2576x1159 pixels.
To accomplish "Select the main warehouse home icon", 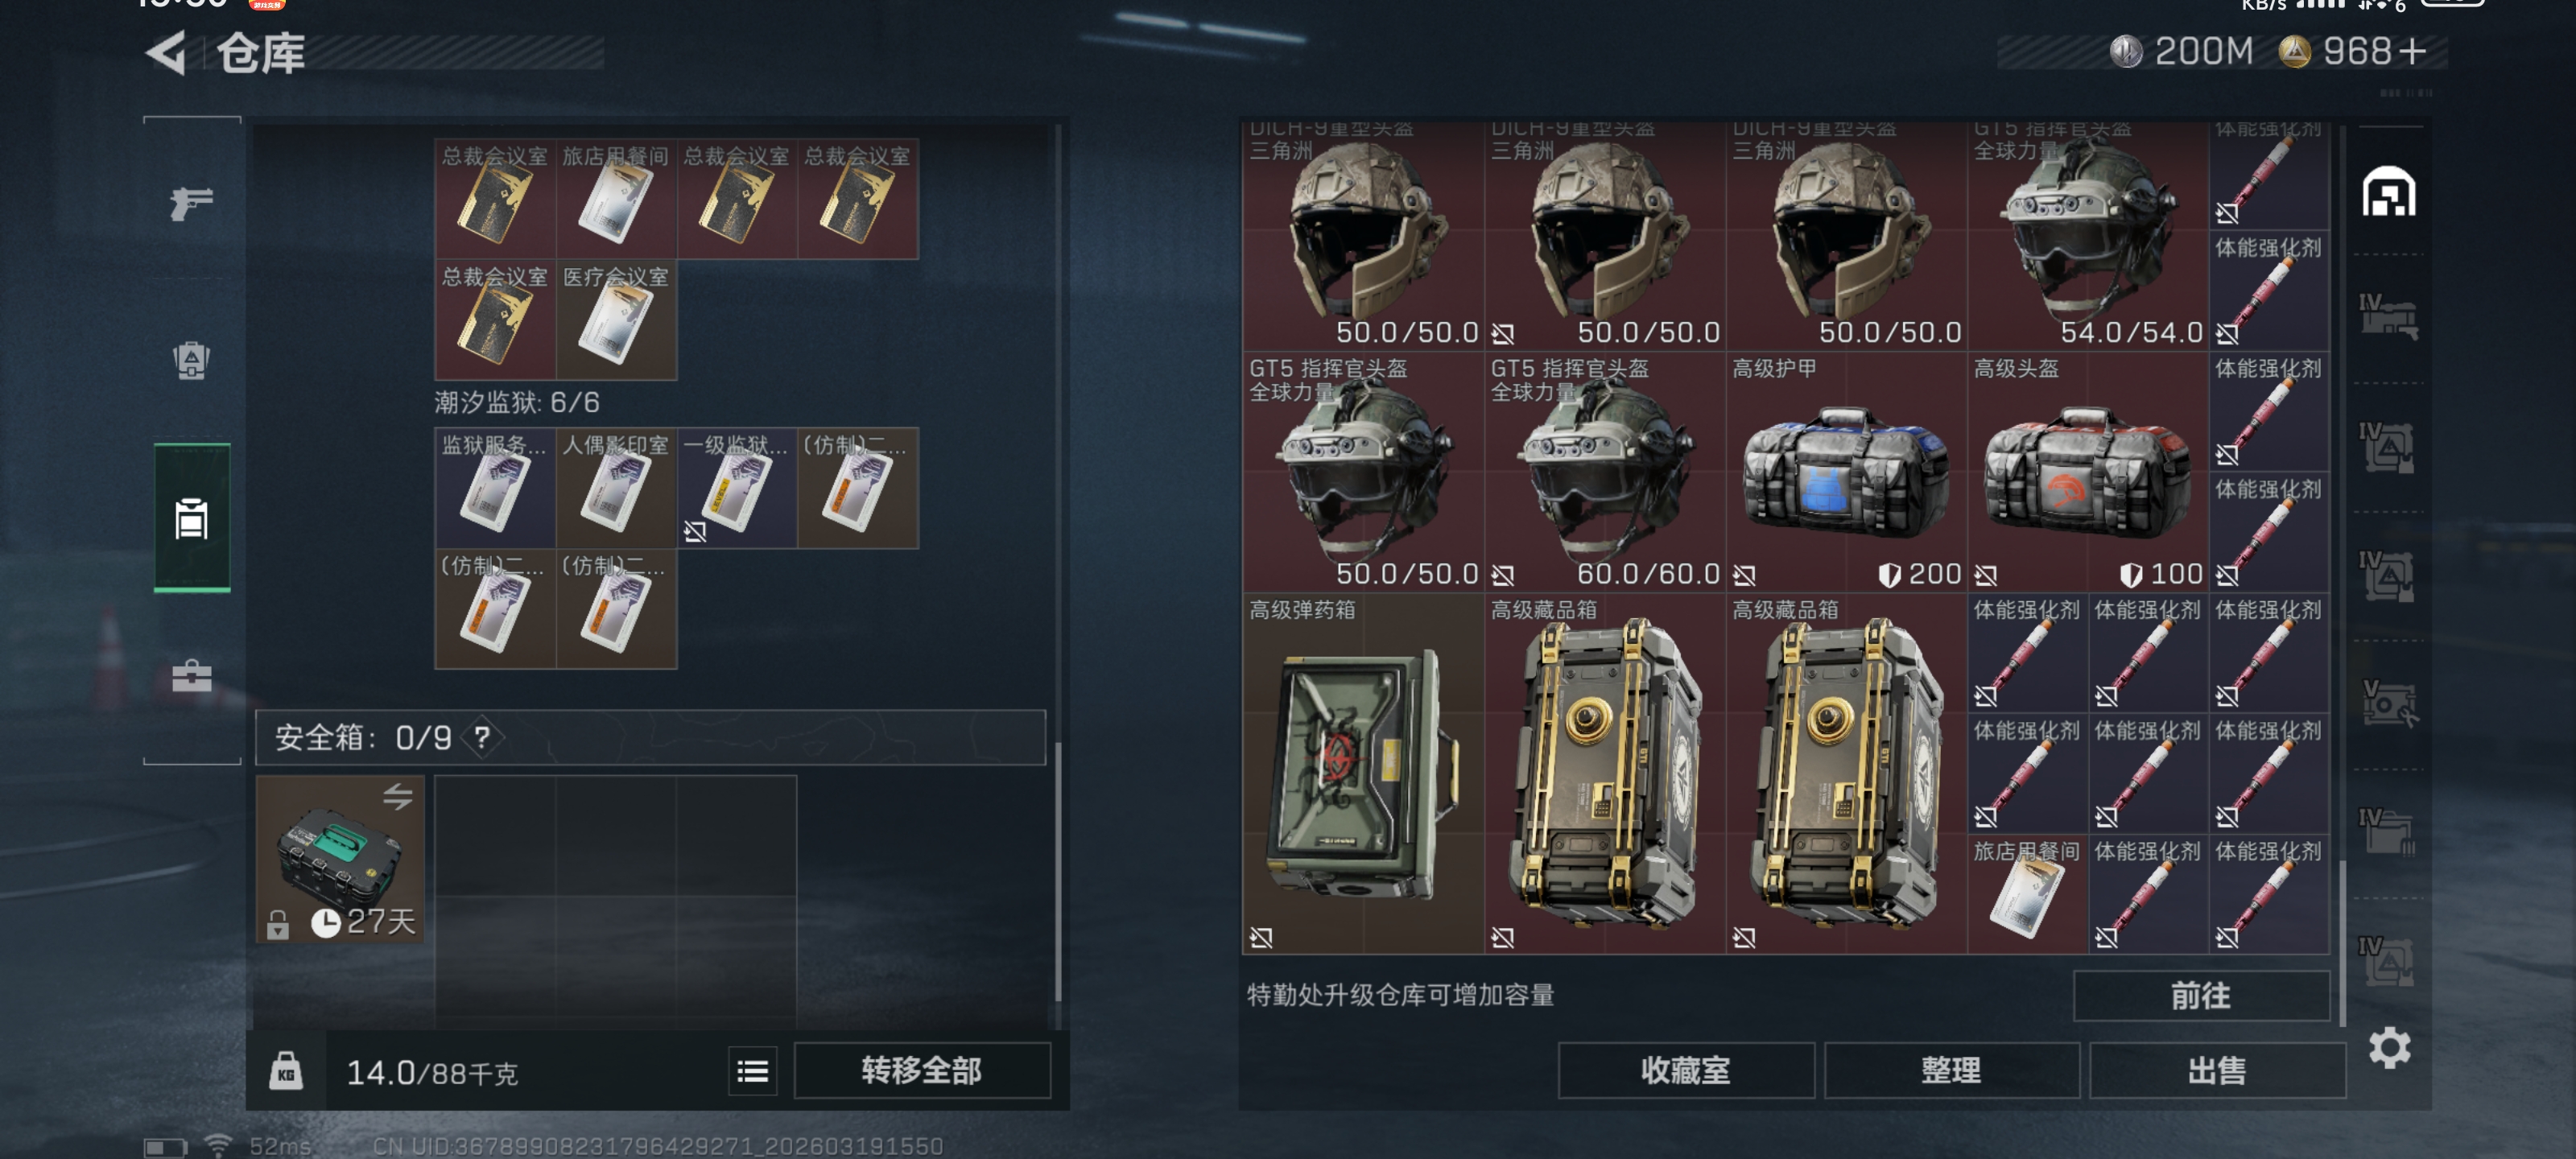I will (x=2389, y=192).
